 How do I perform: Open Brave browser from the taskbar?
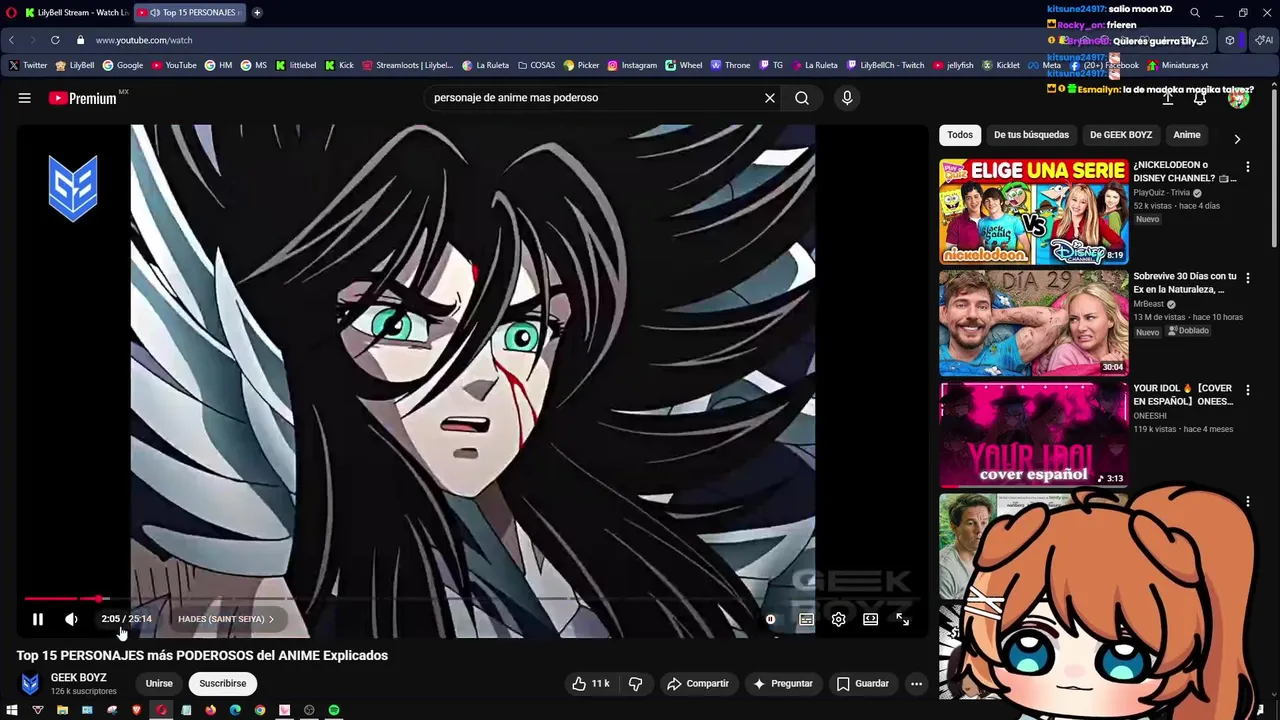137,710
